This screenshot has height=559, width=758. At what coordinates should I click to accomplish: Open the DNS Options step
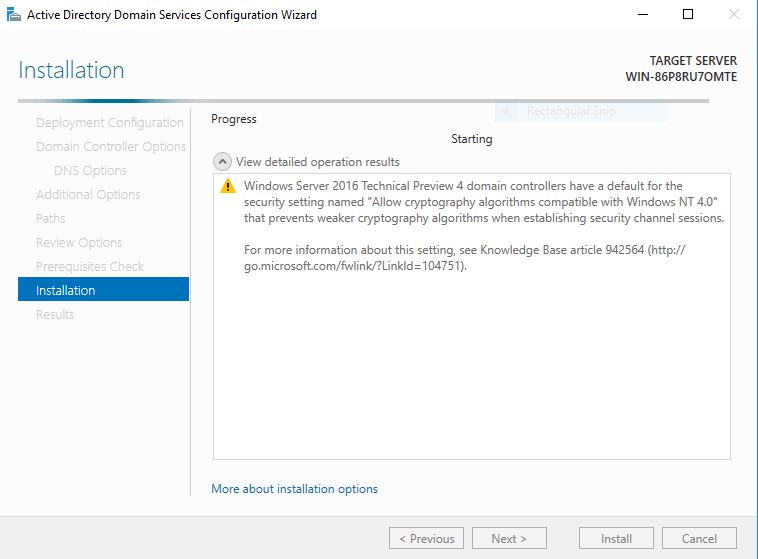coord(90,171)
